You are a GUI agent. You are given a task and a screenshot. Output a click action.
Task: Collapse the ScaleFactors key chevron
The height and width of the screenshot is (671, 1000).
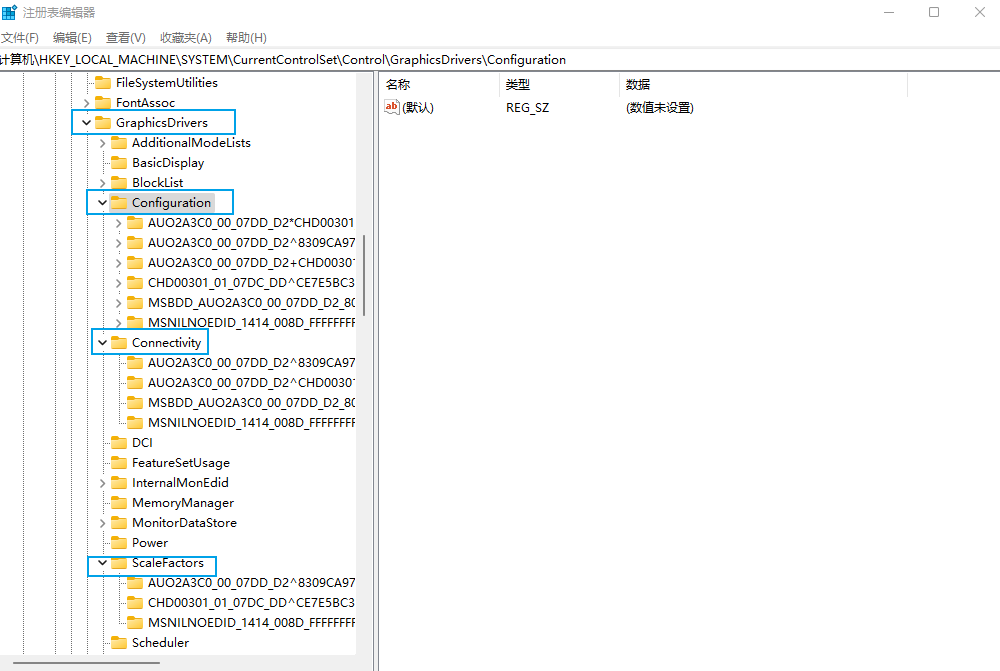(102, 563)
